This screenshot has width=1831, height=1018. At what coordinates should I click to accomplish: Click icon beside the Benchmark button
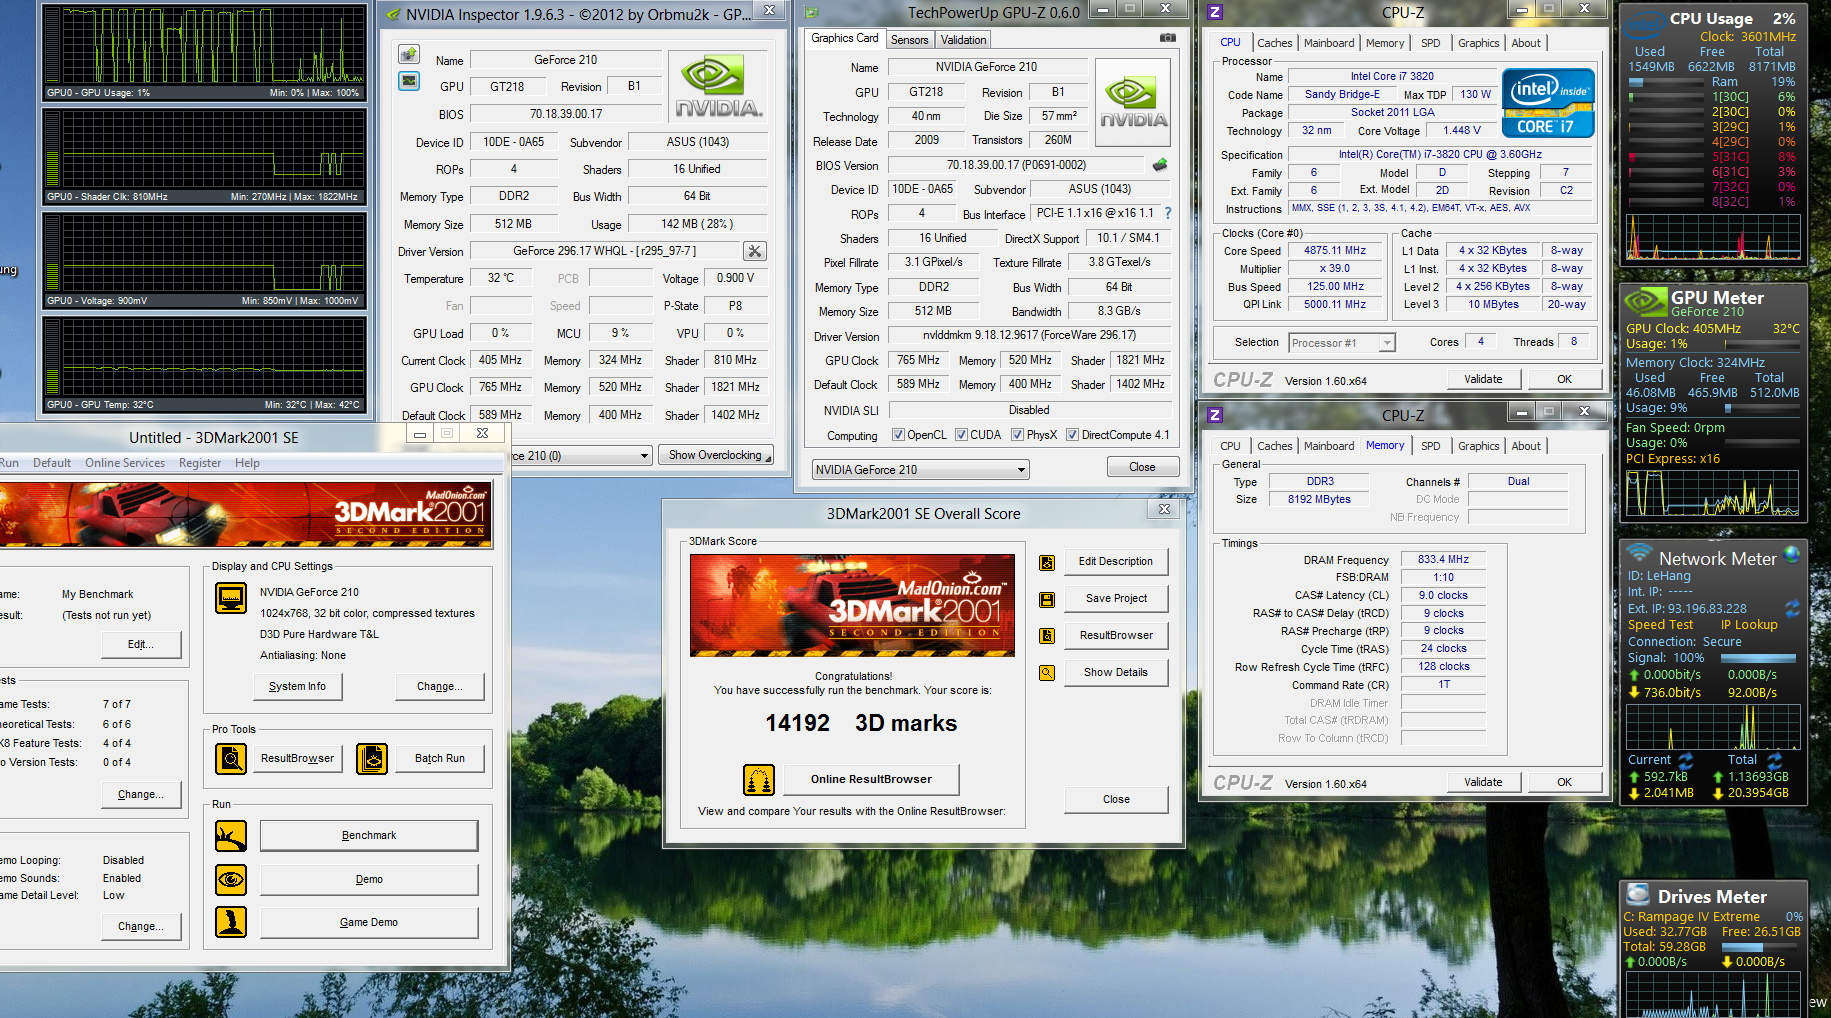pos(231,836)
